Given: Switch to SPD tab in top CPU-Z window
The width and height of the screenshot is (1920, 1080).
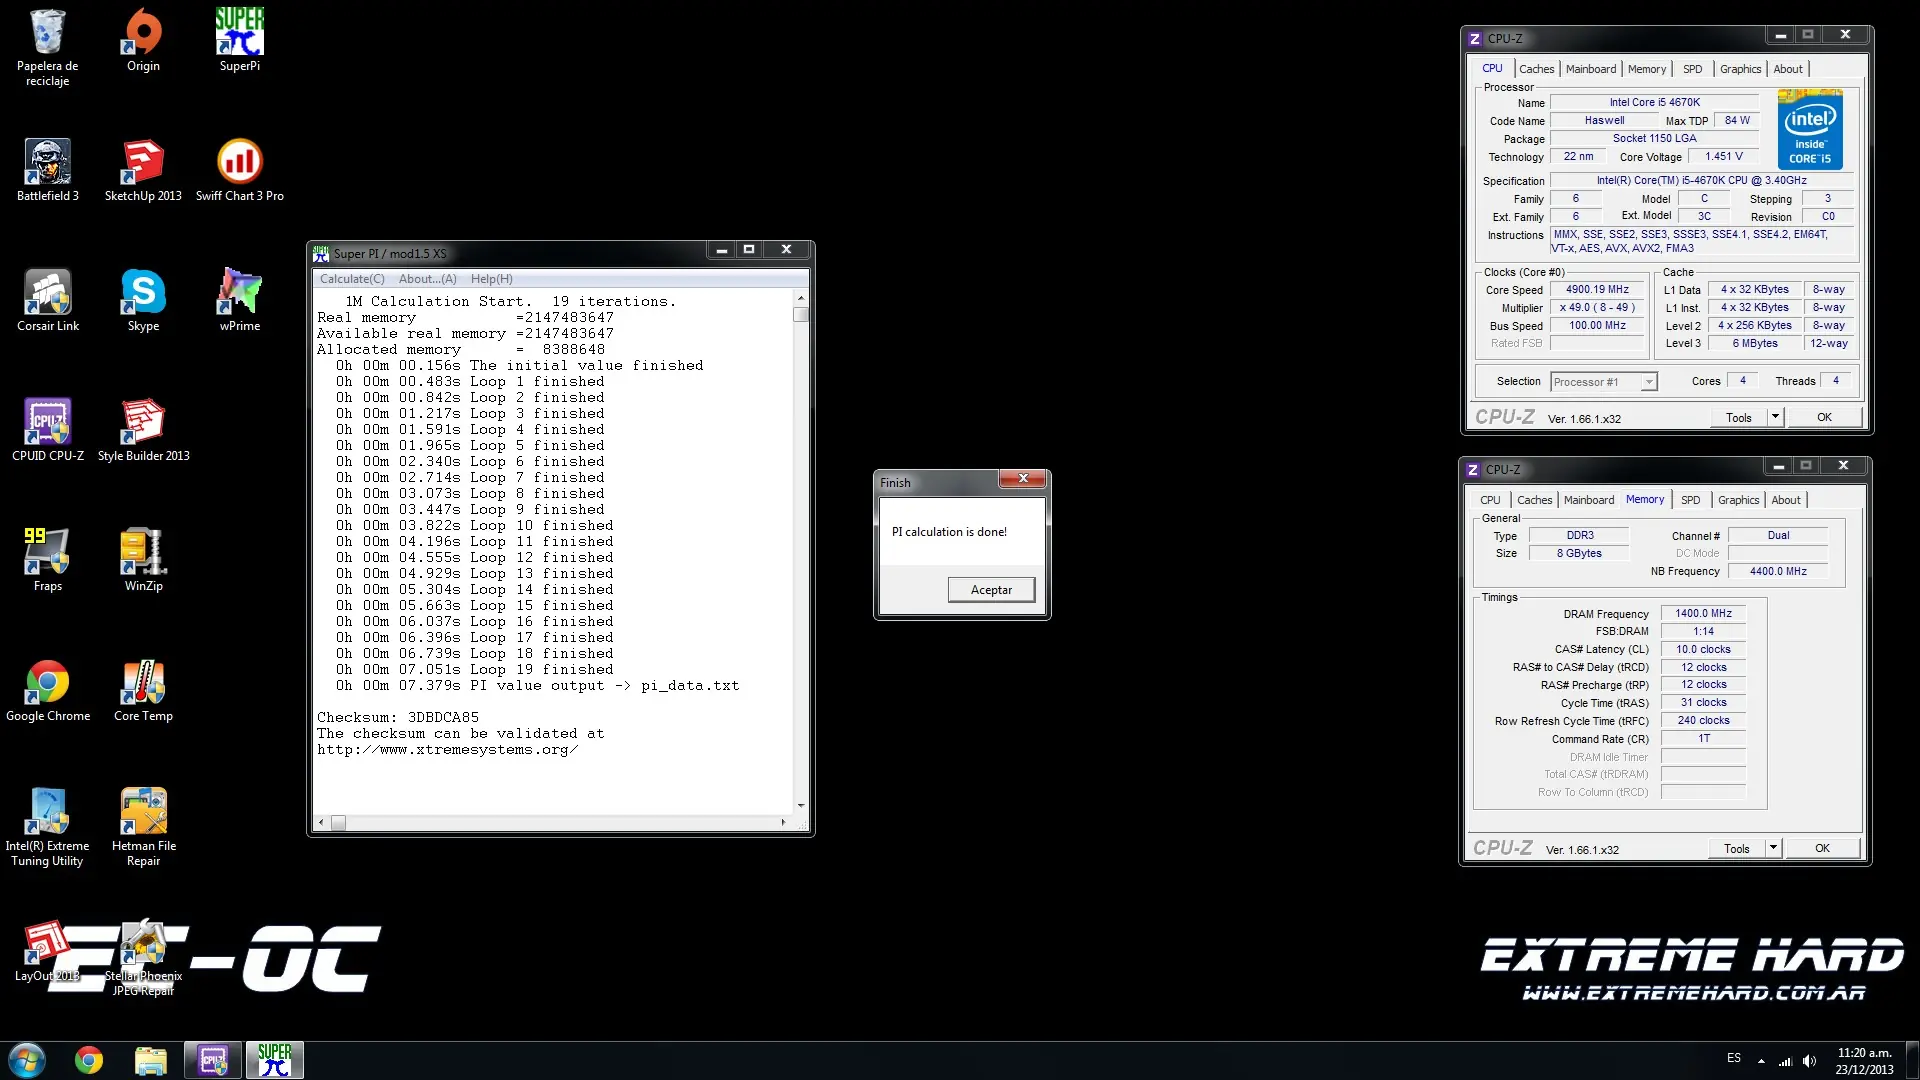Looking at the screenshot, I should (1692, 69).
